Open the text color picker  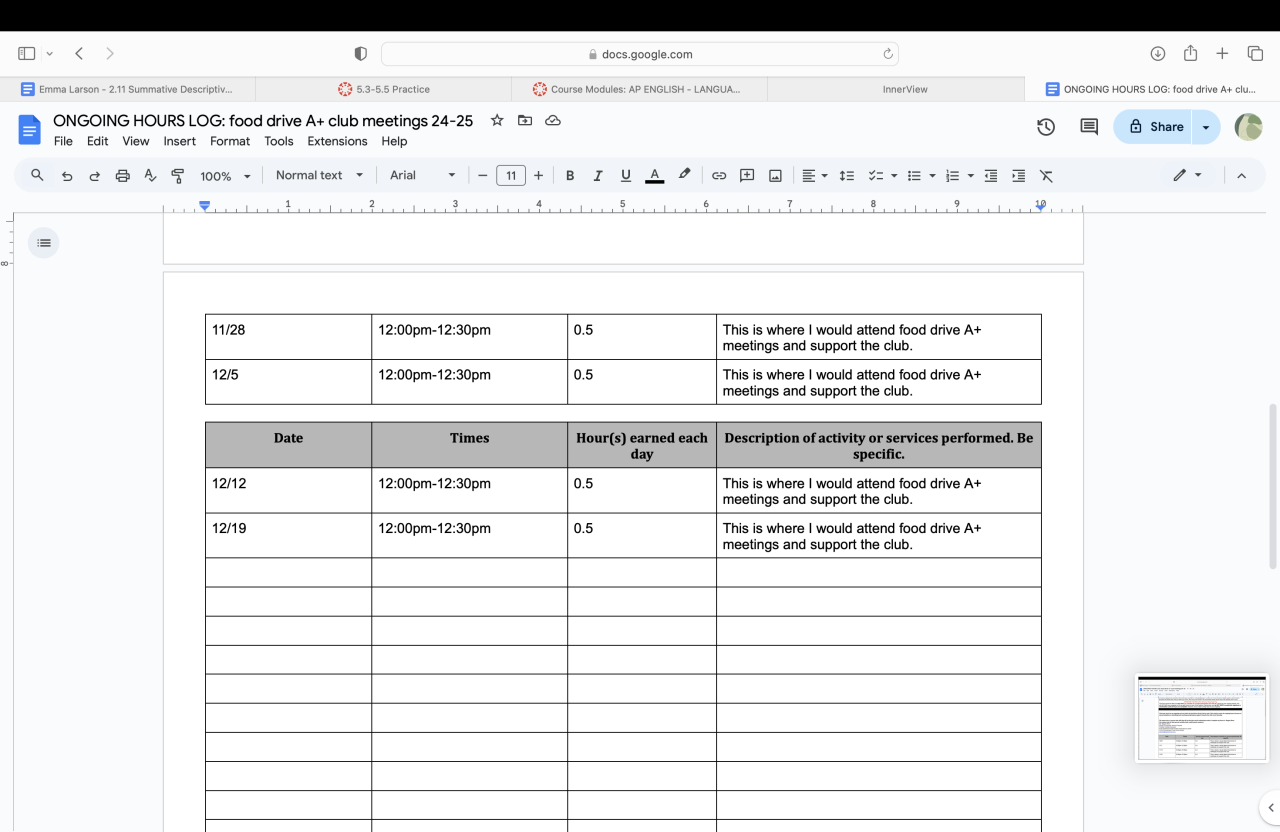655,176
